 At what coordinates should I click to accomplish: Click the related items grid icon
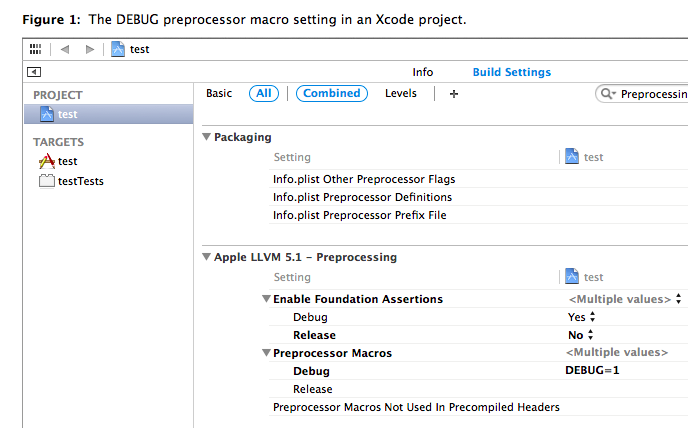tap(36, 49)
